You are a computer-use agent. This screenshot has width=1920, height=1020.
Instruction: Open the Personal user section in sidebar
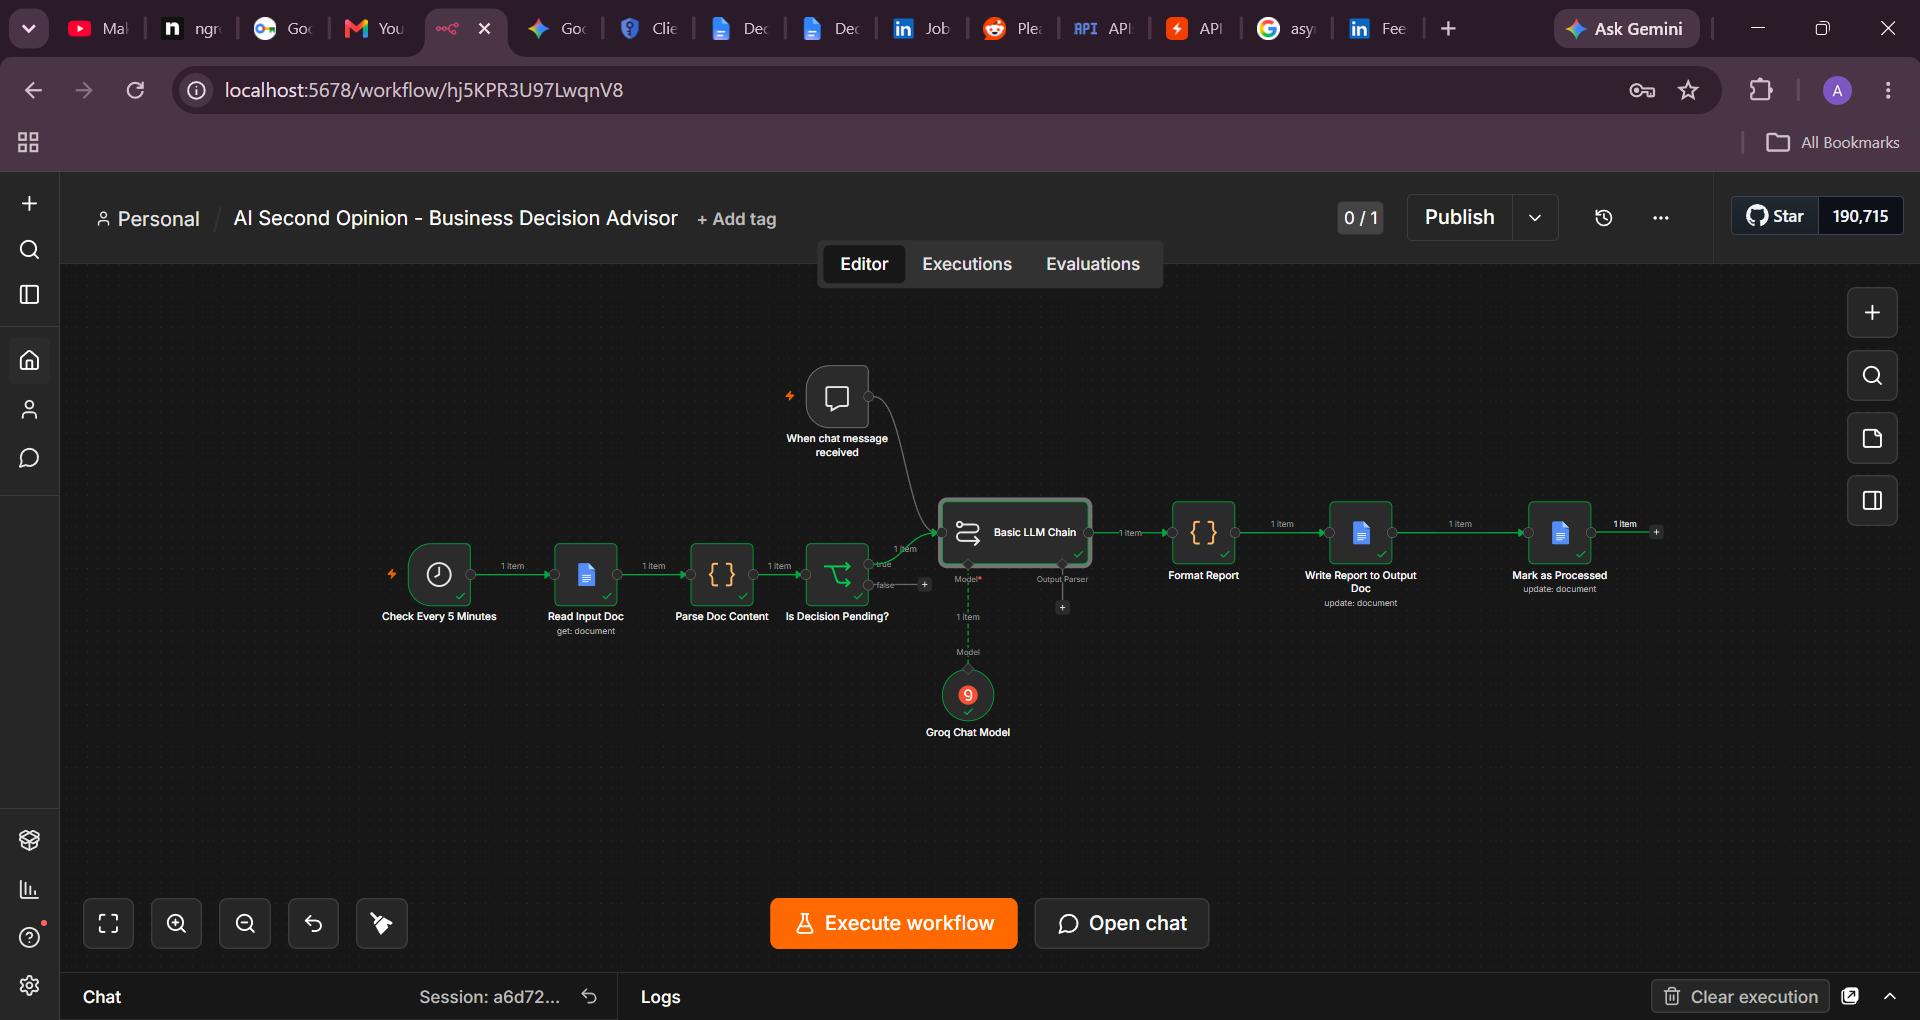(x=29, y=409)
